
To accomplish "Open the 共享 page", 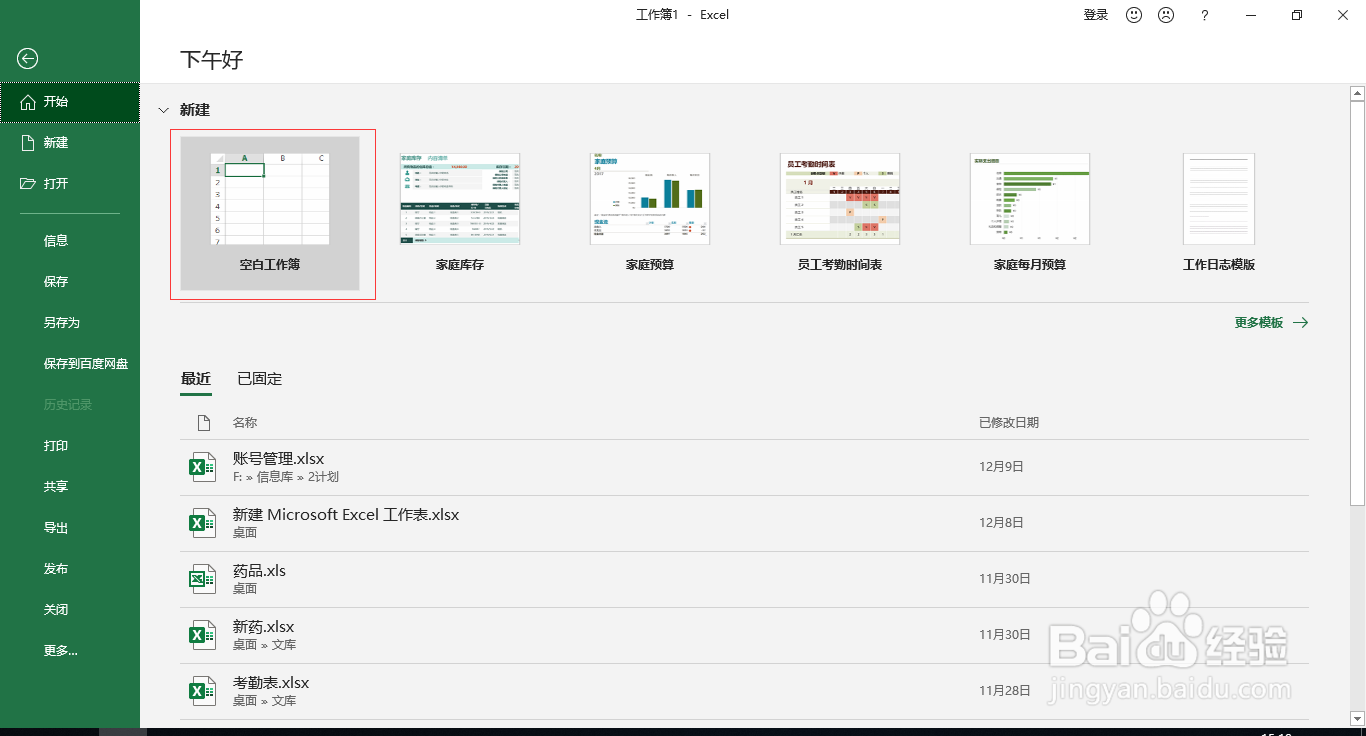I will [70, 487].
